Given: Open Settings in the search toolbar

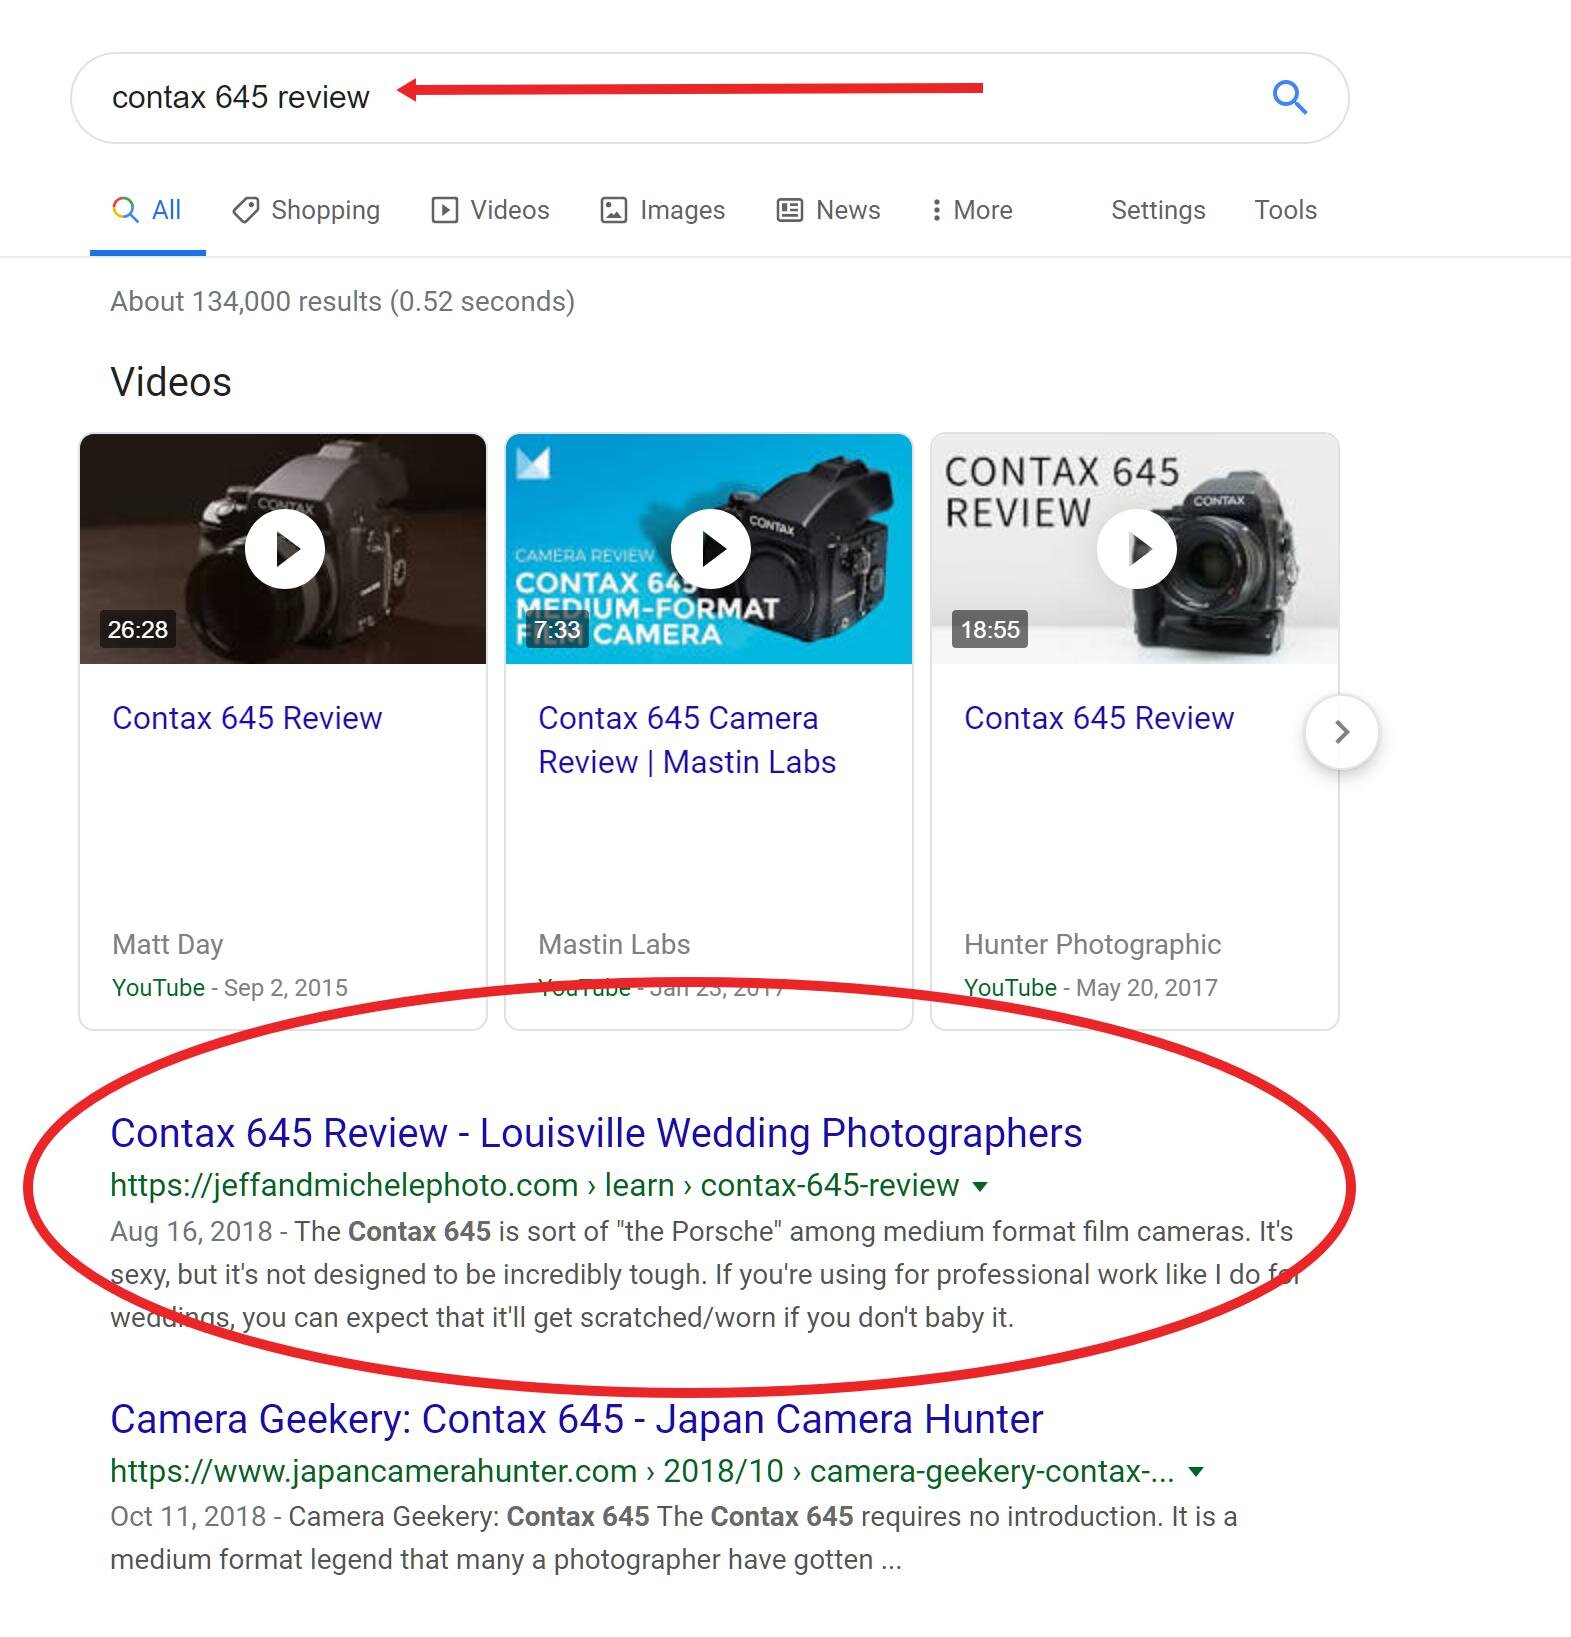Looking at the screenshot, I should click(1158, 210).
